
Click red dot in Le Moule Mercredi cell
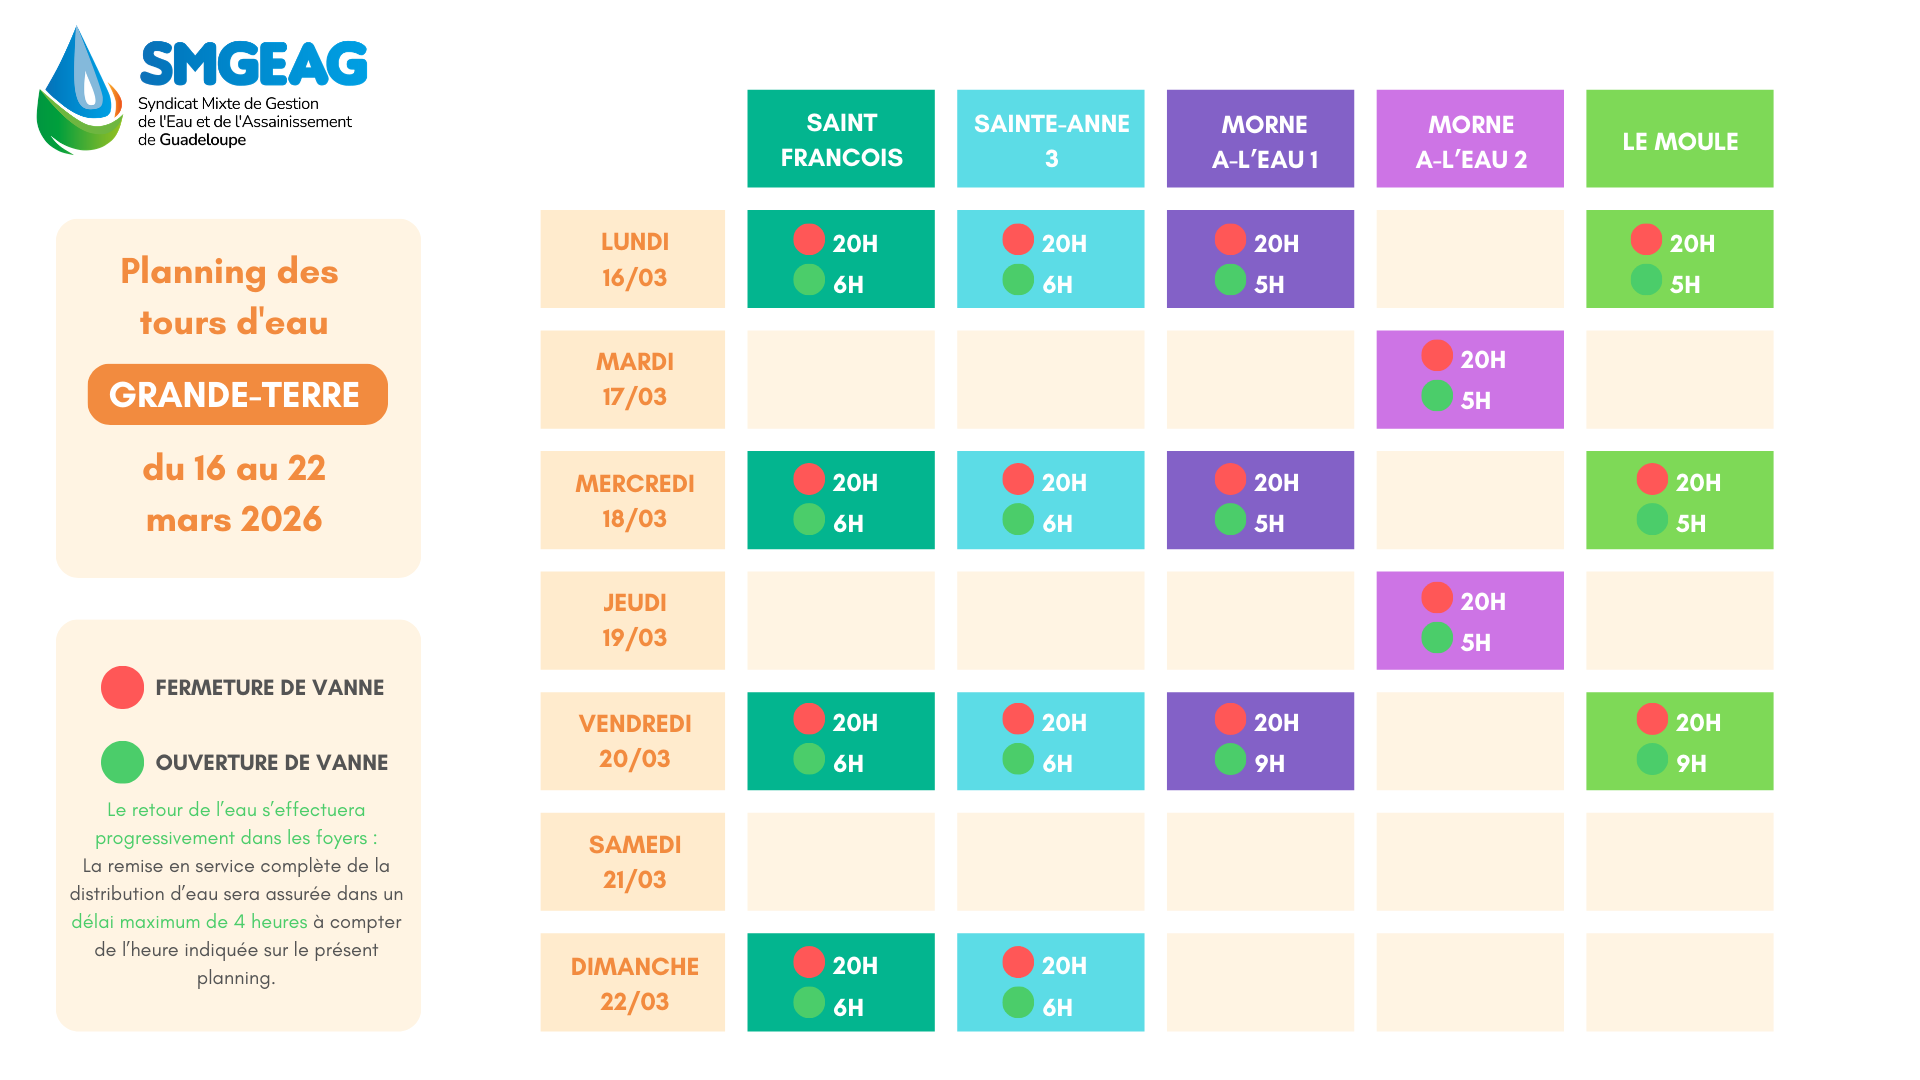coord(1652,479)
